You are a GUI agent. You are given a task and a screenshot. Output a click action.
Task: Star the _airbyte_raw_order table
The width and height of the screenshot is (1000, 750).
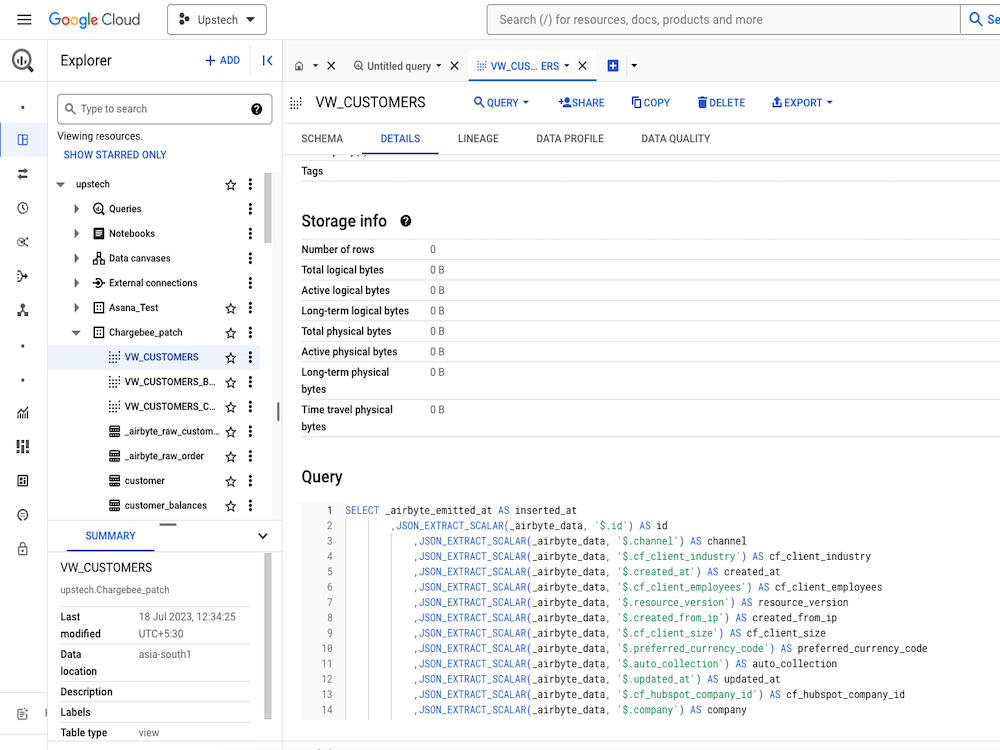231,457
